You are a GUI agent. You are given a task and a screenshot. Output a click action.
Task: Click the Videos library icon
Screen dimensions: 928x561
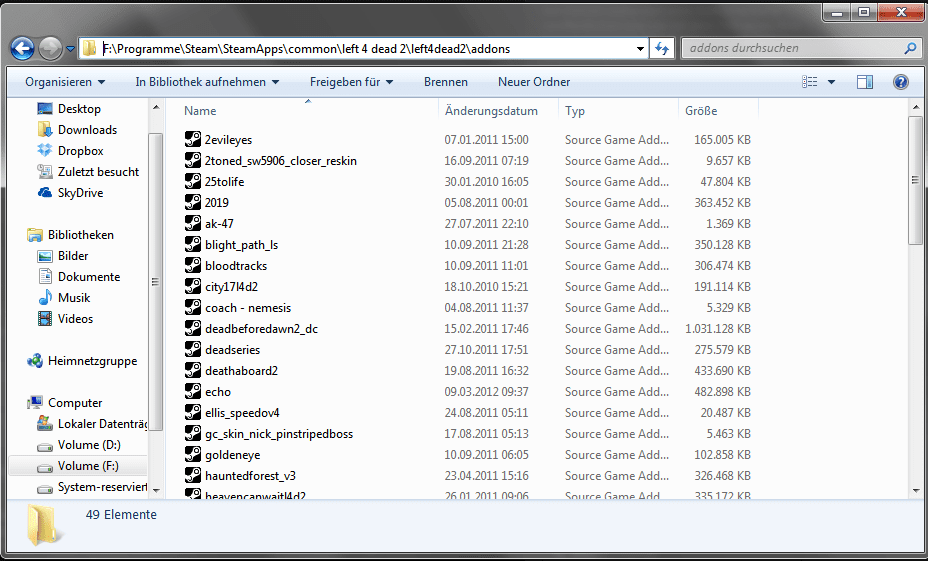click(45, 319)
